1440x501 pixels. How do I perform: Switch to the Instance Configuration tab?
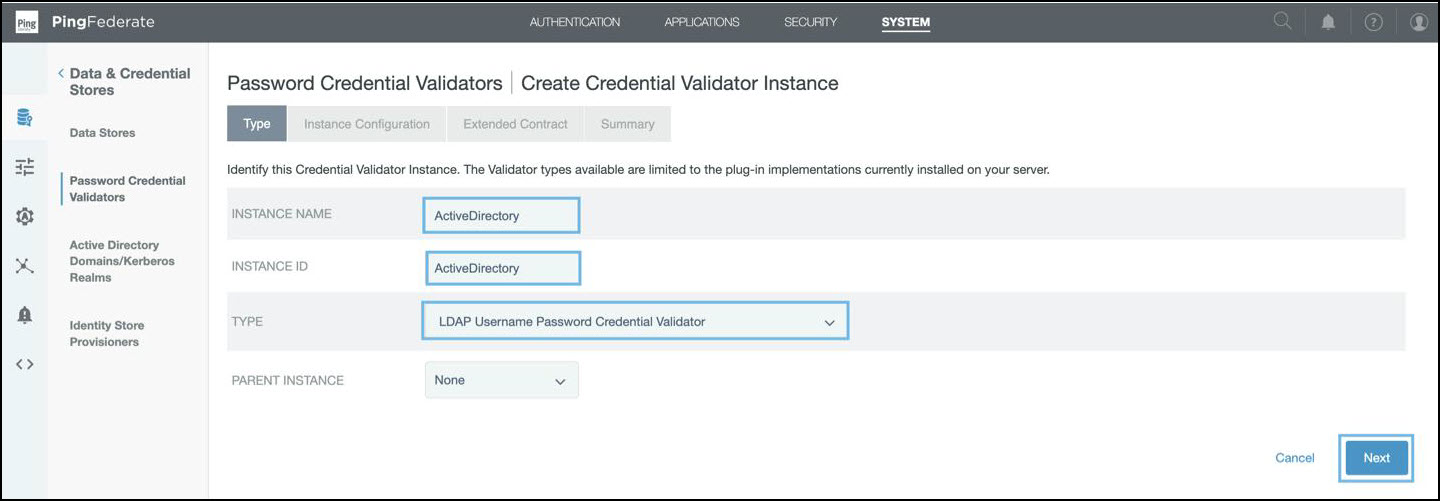point(367,124)
